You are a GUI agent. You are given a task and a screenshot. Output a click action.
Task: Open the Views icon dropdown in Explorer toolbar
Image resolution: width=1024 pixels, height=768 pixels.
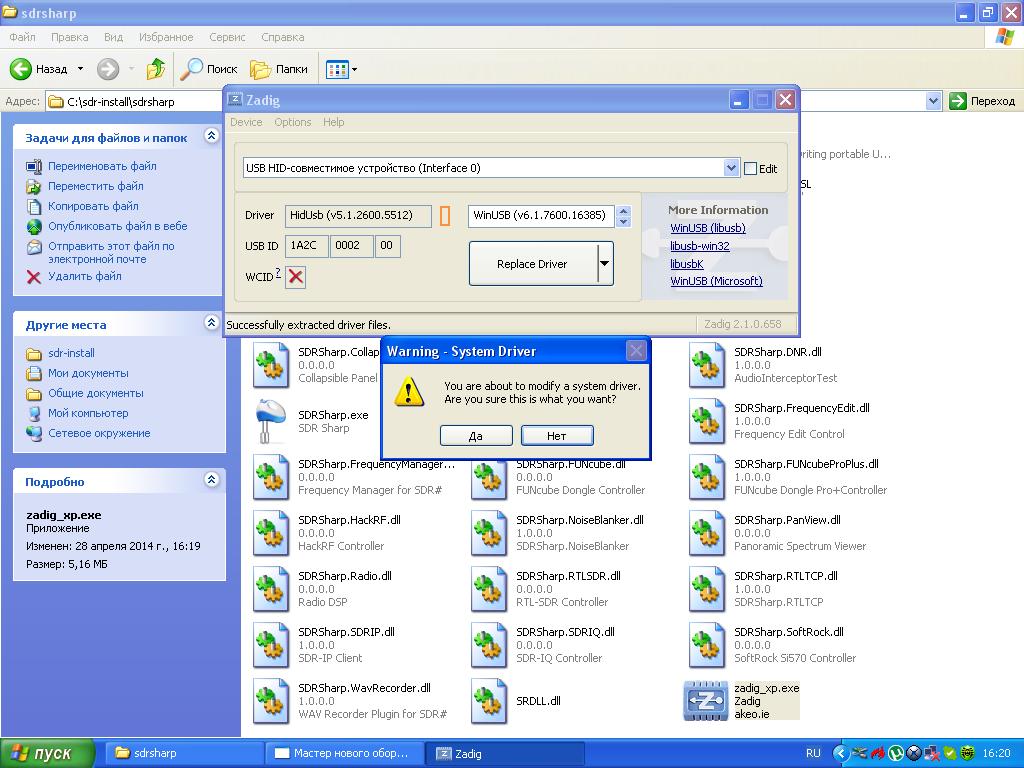click(x=342, y=69)
